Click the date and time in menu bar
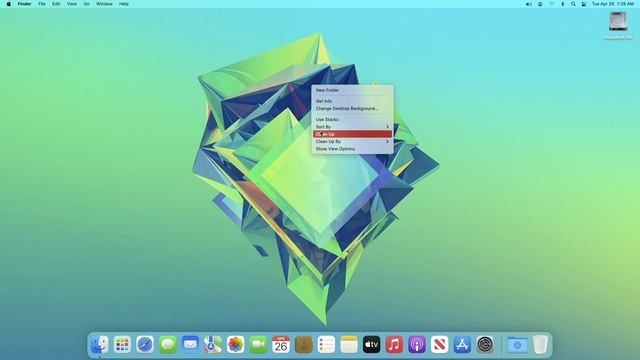This screenshot has height=360, width=640. pos(613,4)
